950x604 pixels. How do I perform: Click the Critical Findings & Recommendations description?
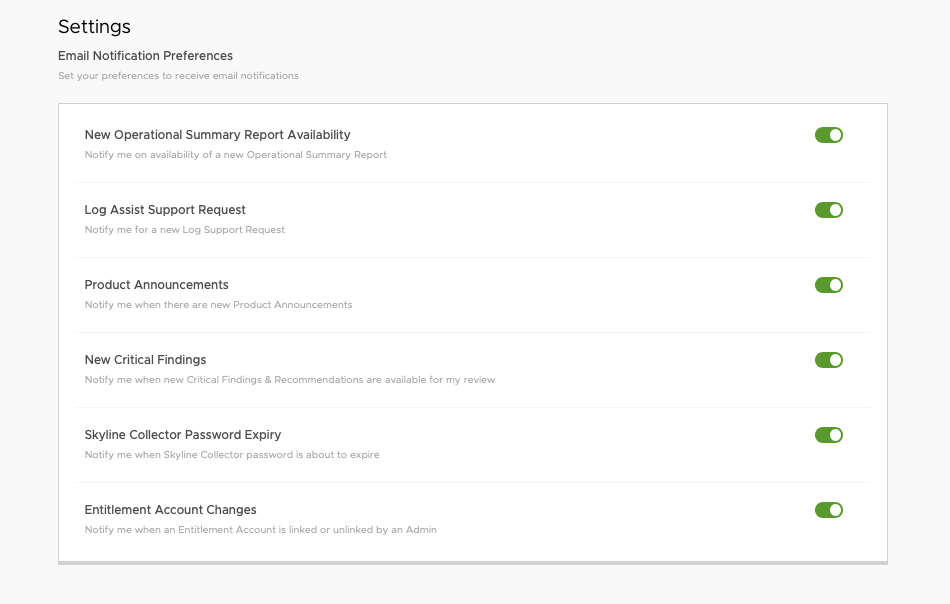click(x=290, y=380)
